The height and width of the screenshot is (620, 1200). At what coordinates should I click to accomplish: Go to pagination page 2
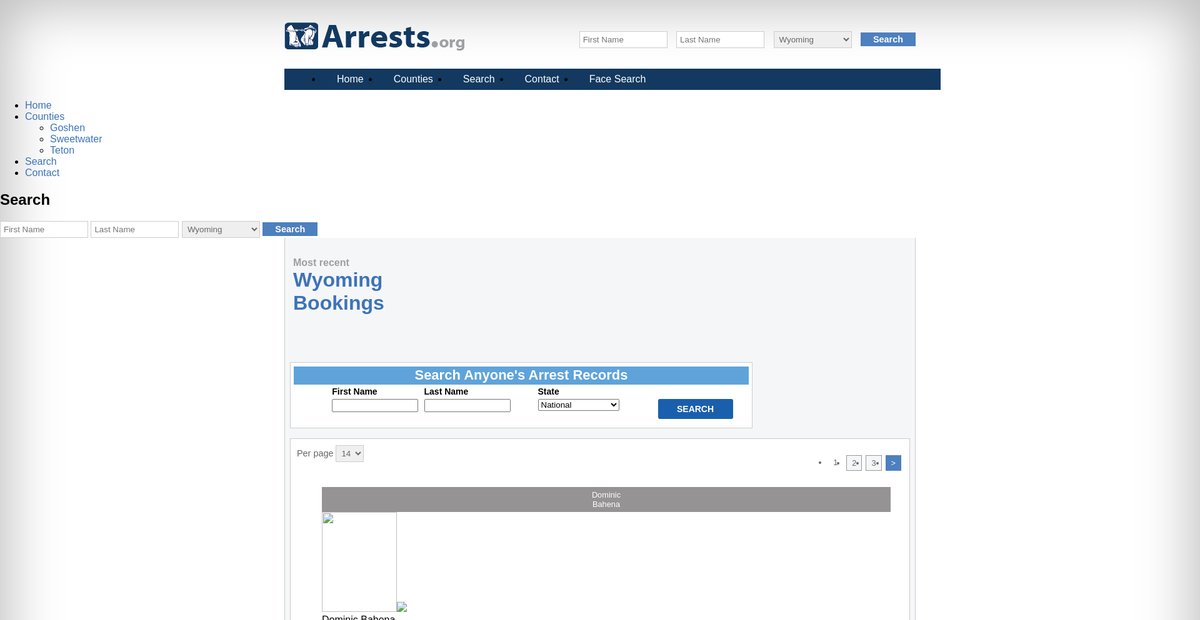point(854,463)
